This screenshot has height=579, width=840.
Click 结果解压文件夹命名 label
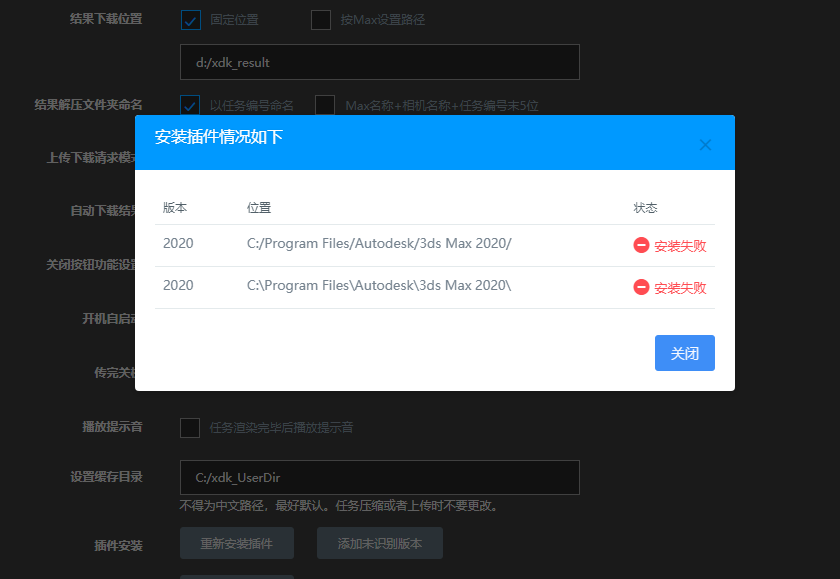[88, 104]
